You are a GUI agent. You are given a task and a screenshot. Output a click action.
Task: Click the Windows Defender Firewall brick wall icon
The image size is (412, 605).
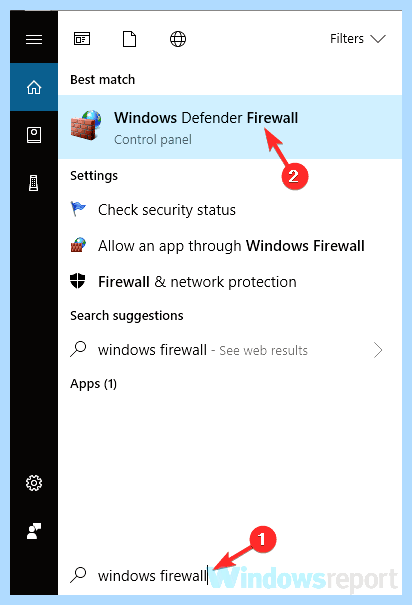(x=86, y=125)
